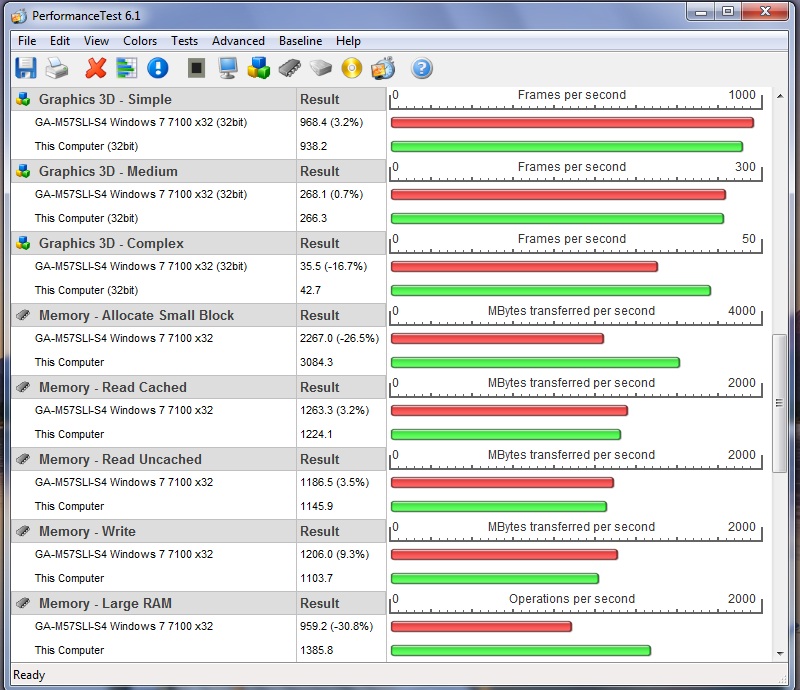800x690 pixels.
Task: Click the scrollbar up arrow
Action: coord(780,96)
